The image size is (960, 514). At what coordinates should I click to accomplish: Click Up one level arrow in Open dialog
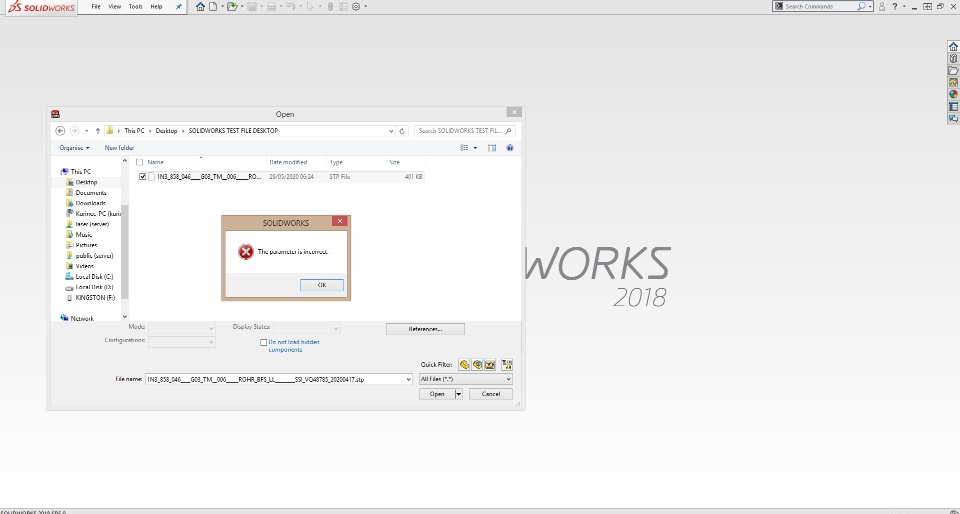98,130
